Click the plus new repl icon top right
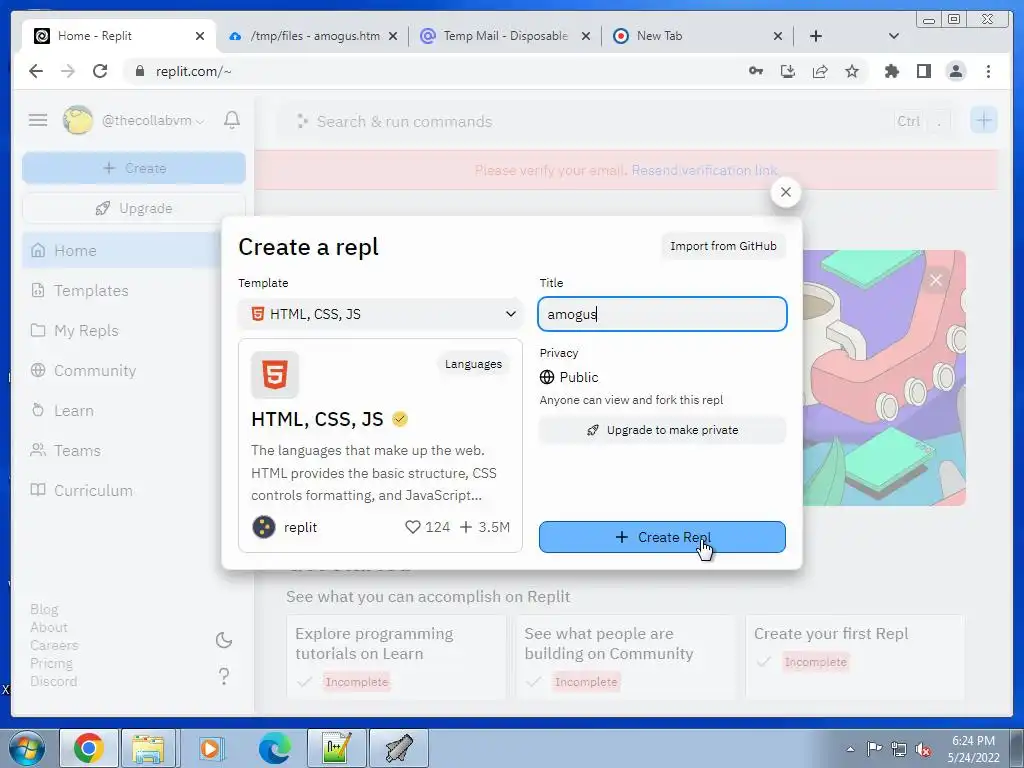1024x768 pixels. [x=984, y=120]
